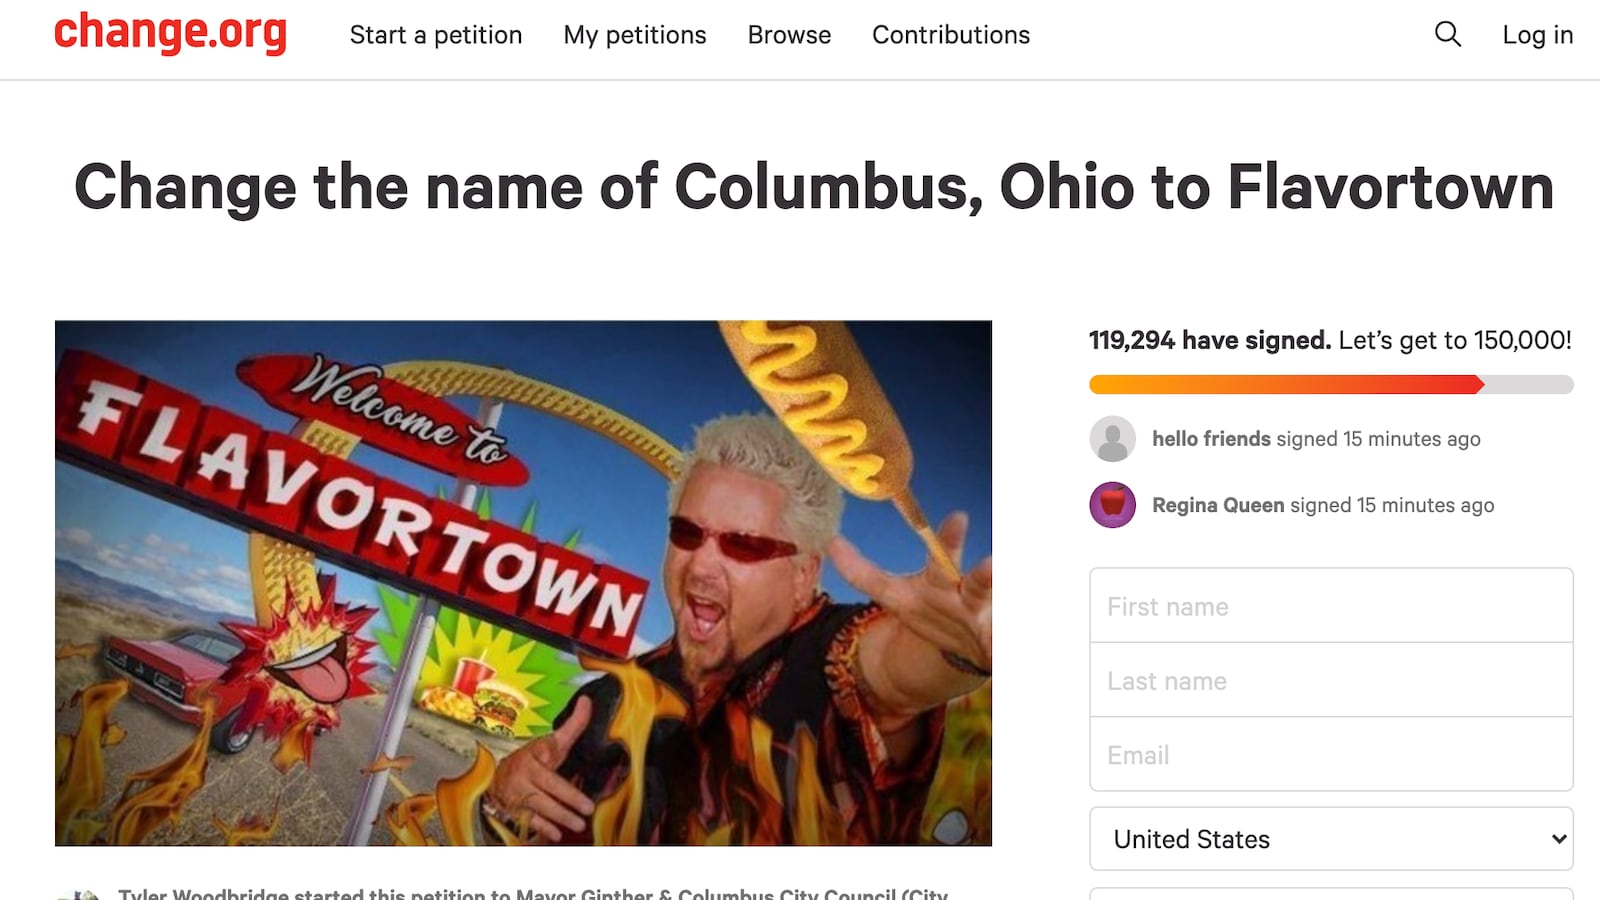The height and width of the screenshot is (900, 1600).
Task: Click the Log in link
Action: (x=1537, y=35)
